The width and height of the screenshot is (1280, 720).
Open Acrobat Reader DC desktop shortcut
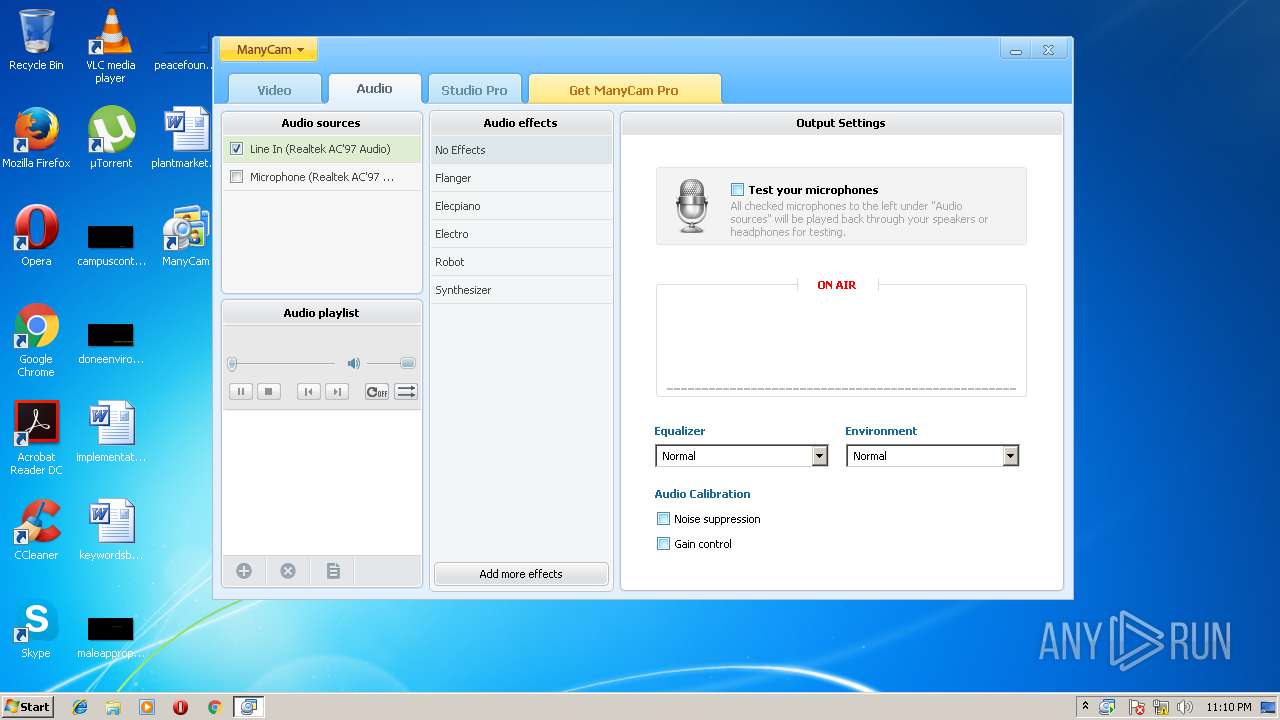(x=36, y=438)
